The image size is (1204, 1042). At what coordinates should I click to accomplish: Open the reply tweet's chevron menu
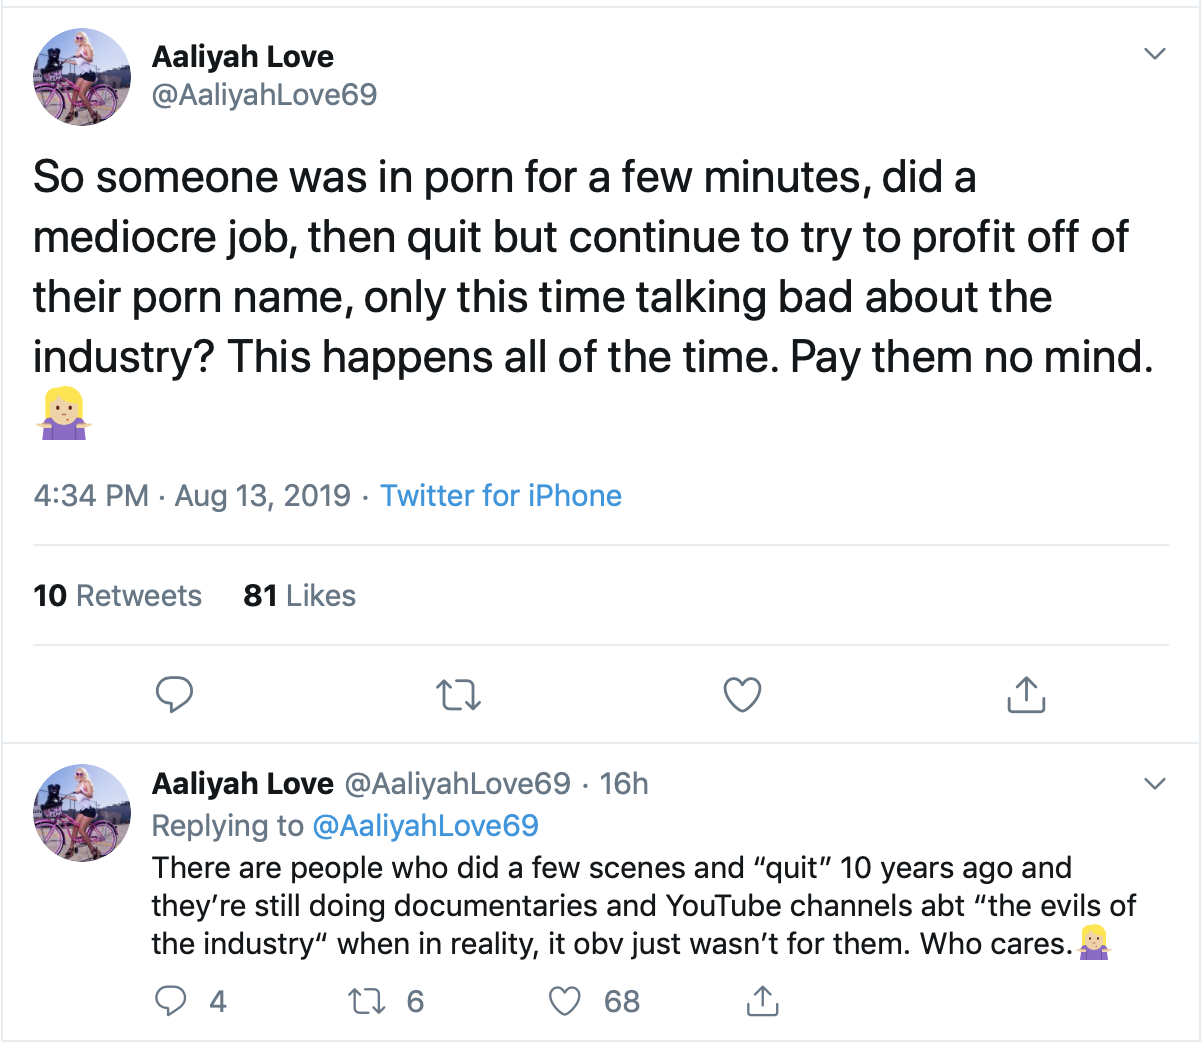(1154, 783)
